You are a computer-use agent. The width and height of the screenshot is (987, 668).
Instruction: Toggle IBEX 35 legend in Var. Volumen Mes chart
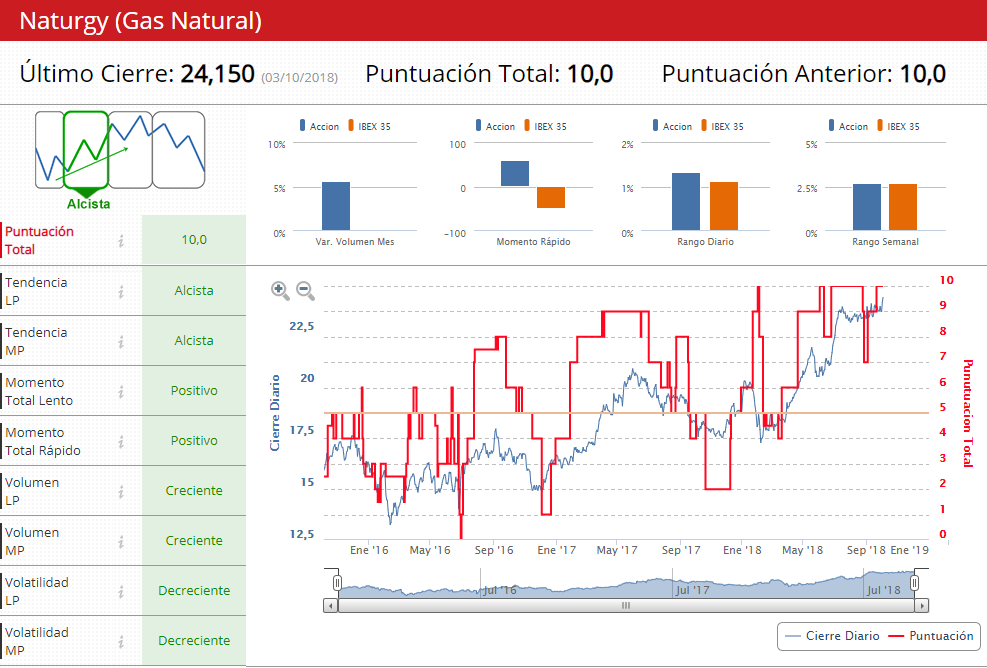pos(369,126)
